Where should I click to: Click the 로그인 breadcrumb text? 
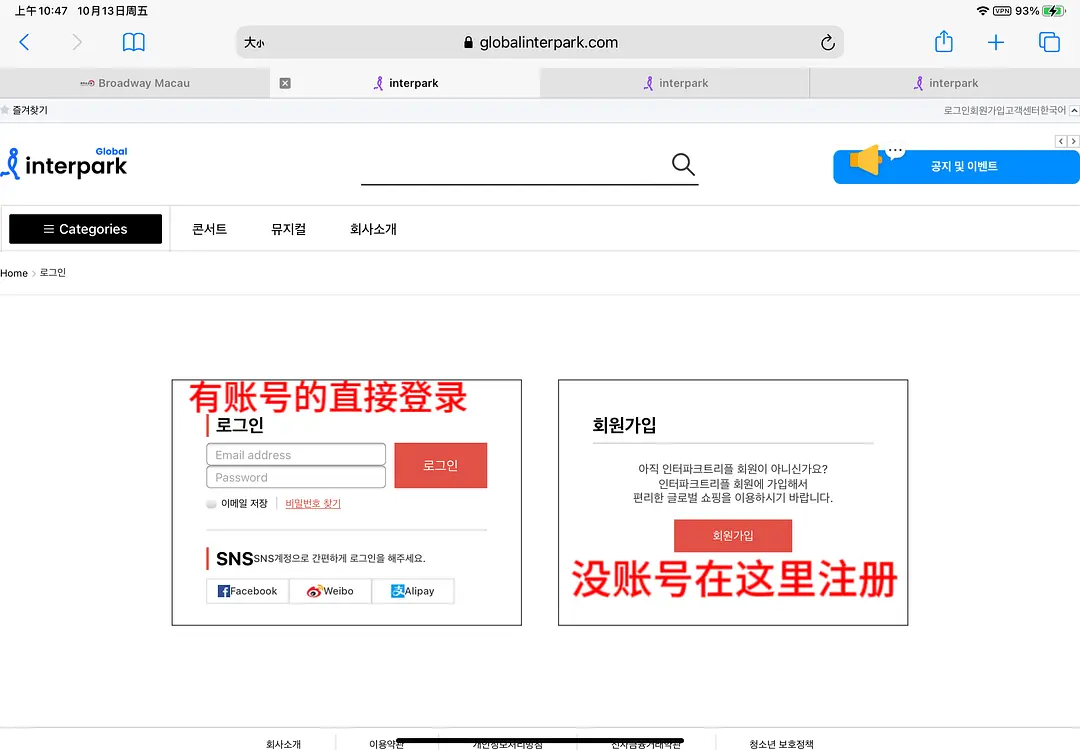(53, 273)
